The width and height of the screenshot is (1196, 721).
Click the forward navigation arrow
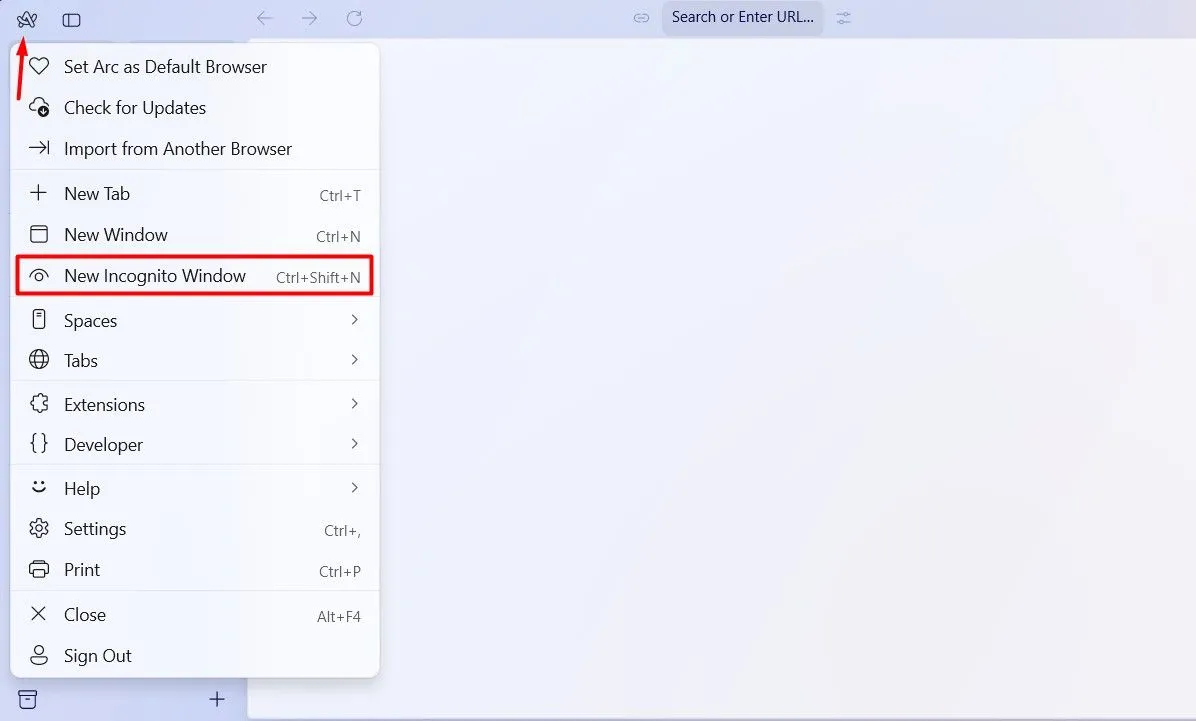[x=309, y=18]
